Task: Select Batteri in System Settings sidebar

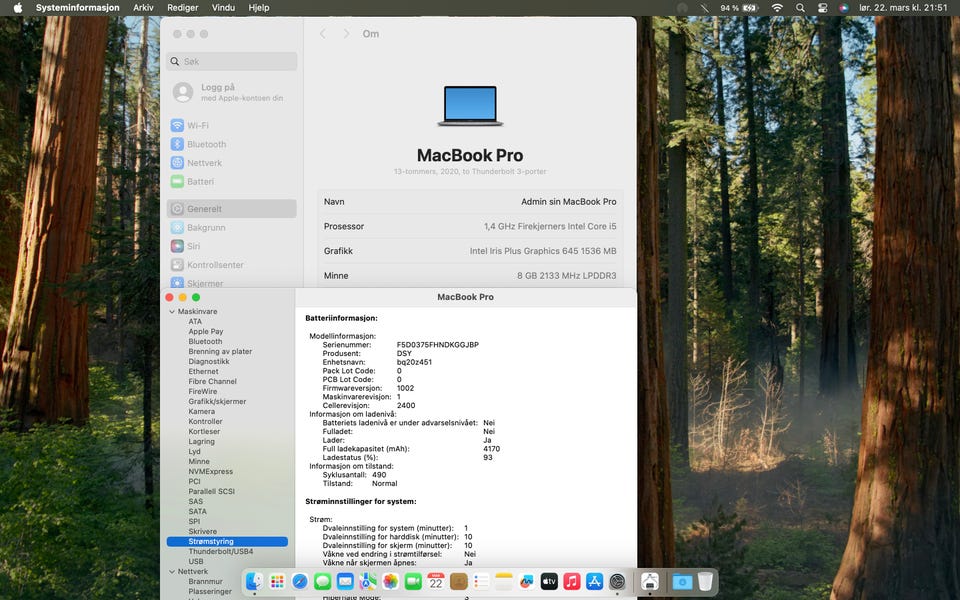Action: tap(231, 182)
